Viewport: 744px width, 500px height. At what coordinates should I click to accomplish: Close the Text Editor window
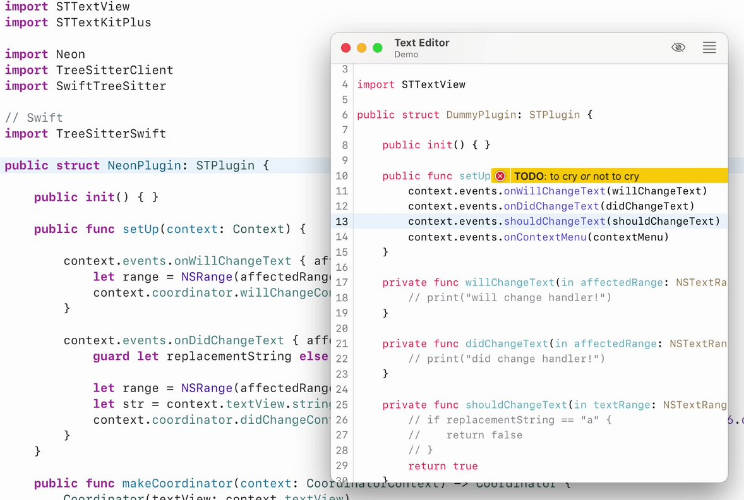click(x=346, y=48)
